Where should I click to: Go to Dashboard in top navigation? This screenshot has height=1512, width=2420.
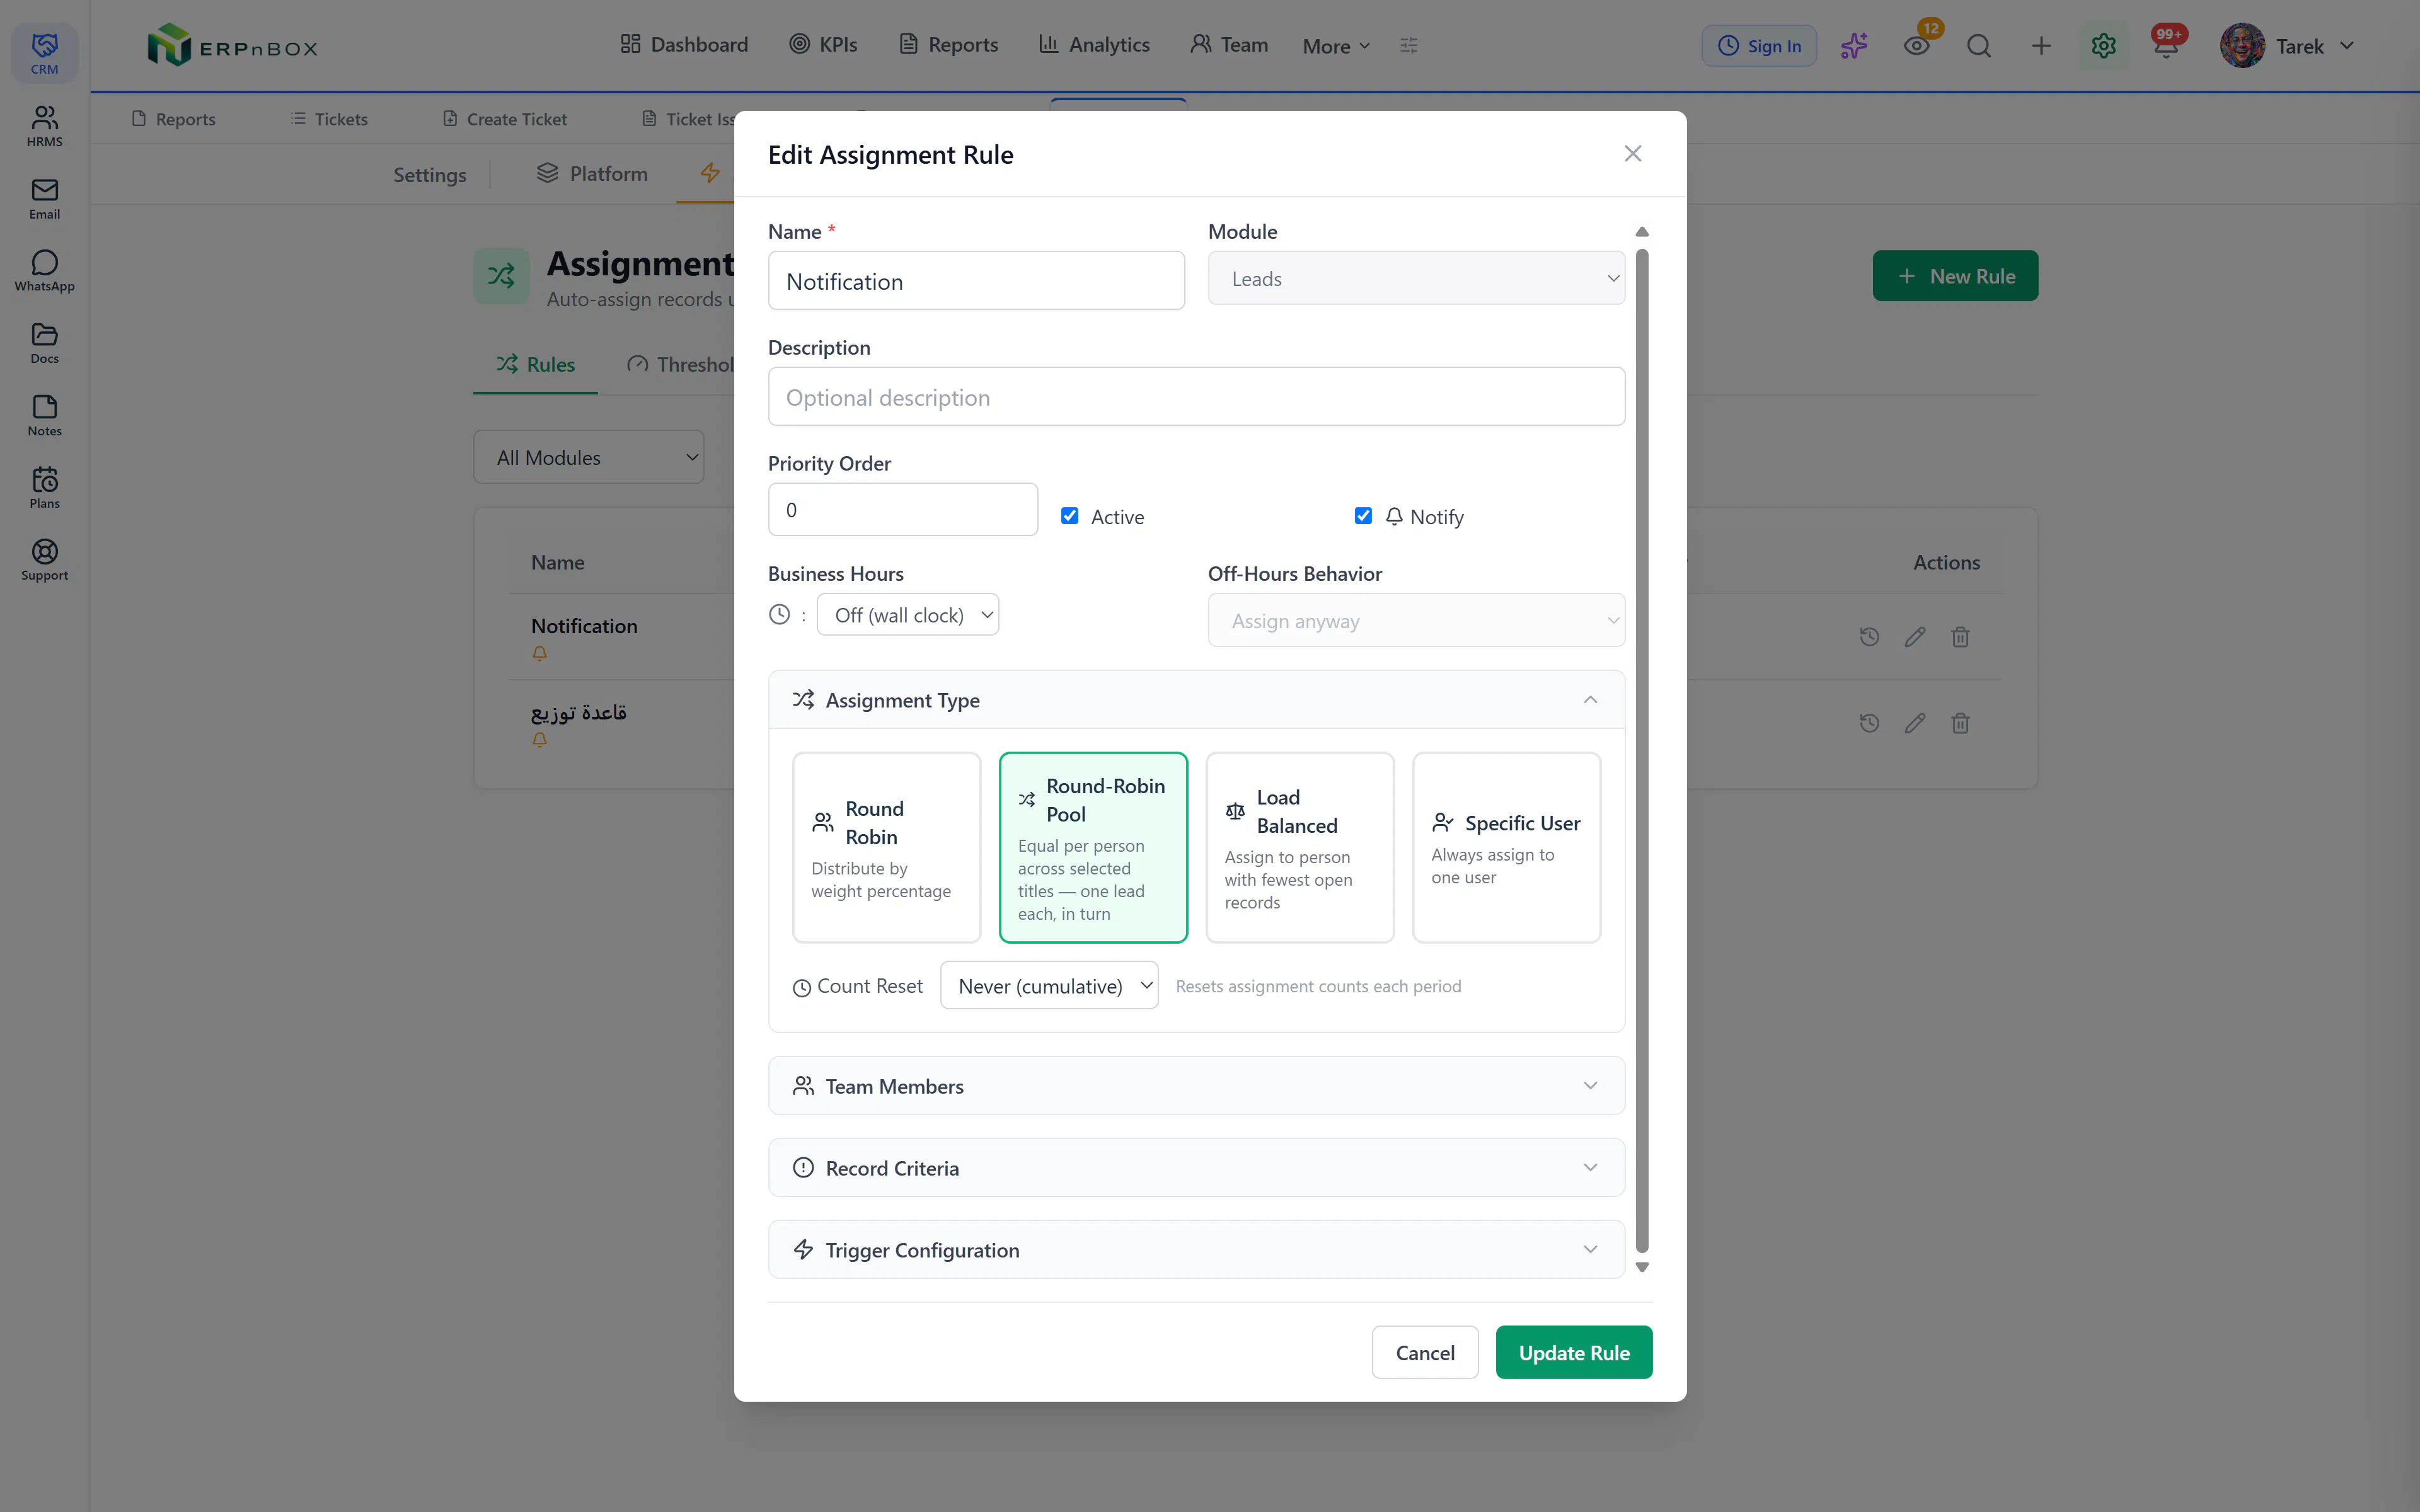[x=684, y=45]
